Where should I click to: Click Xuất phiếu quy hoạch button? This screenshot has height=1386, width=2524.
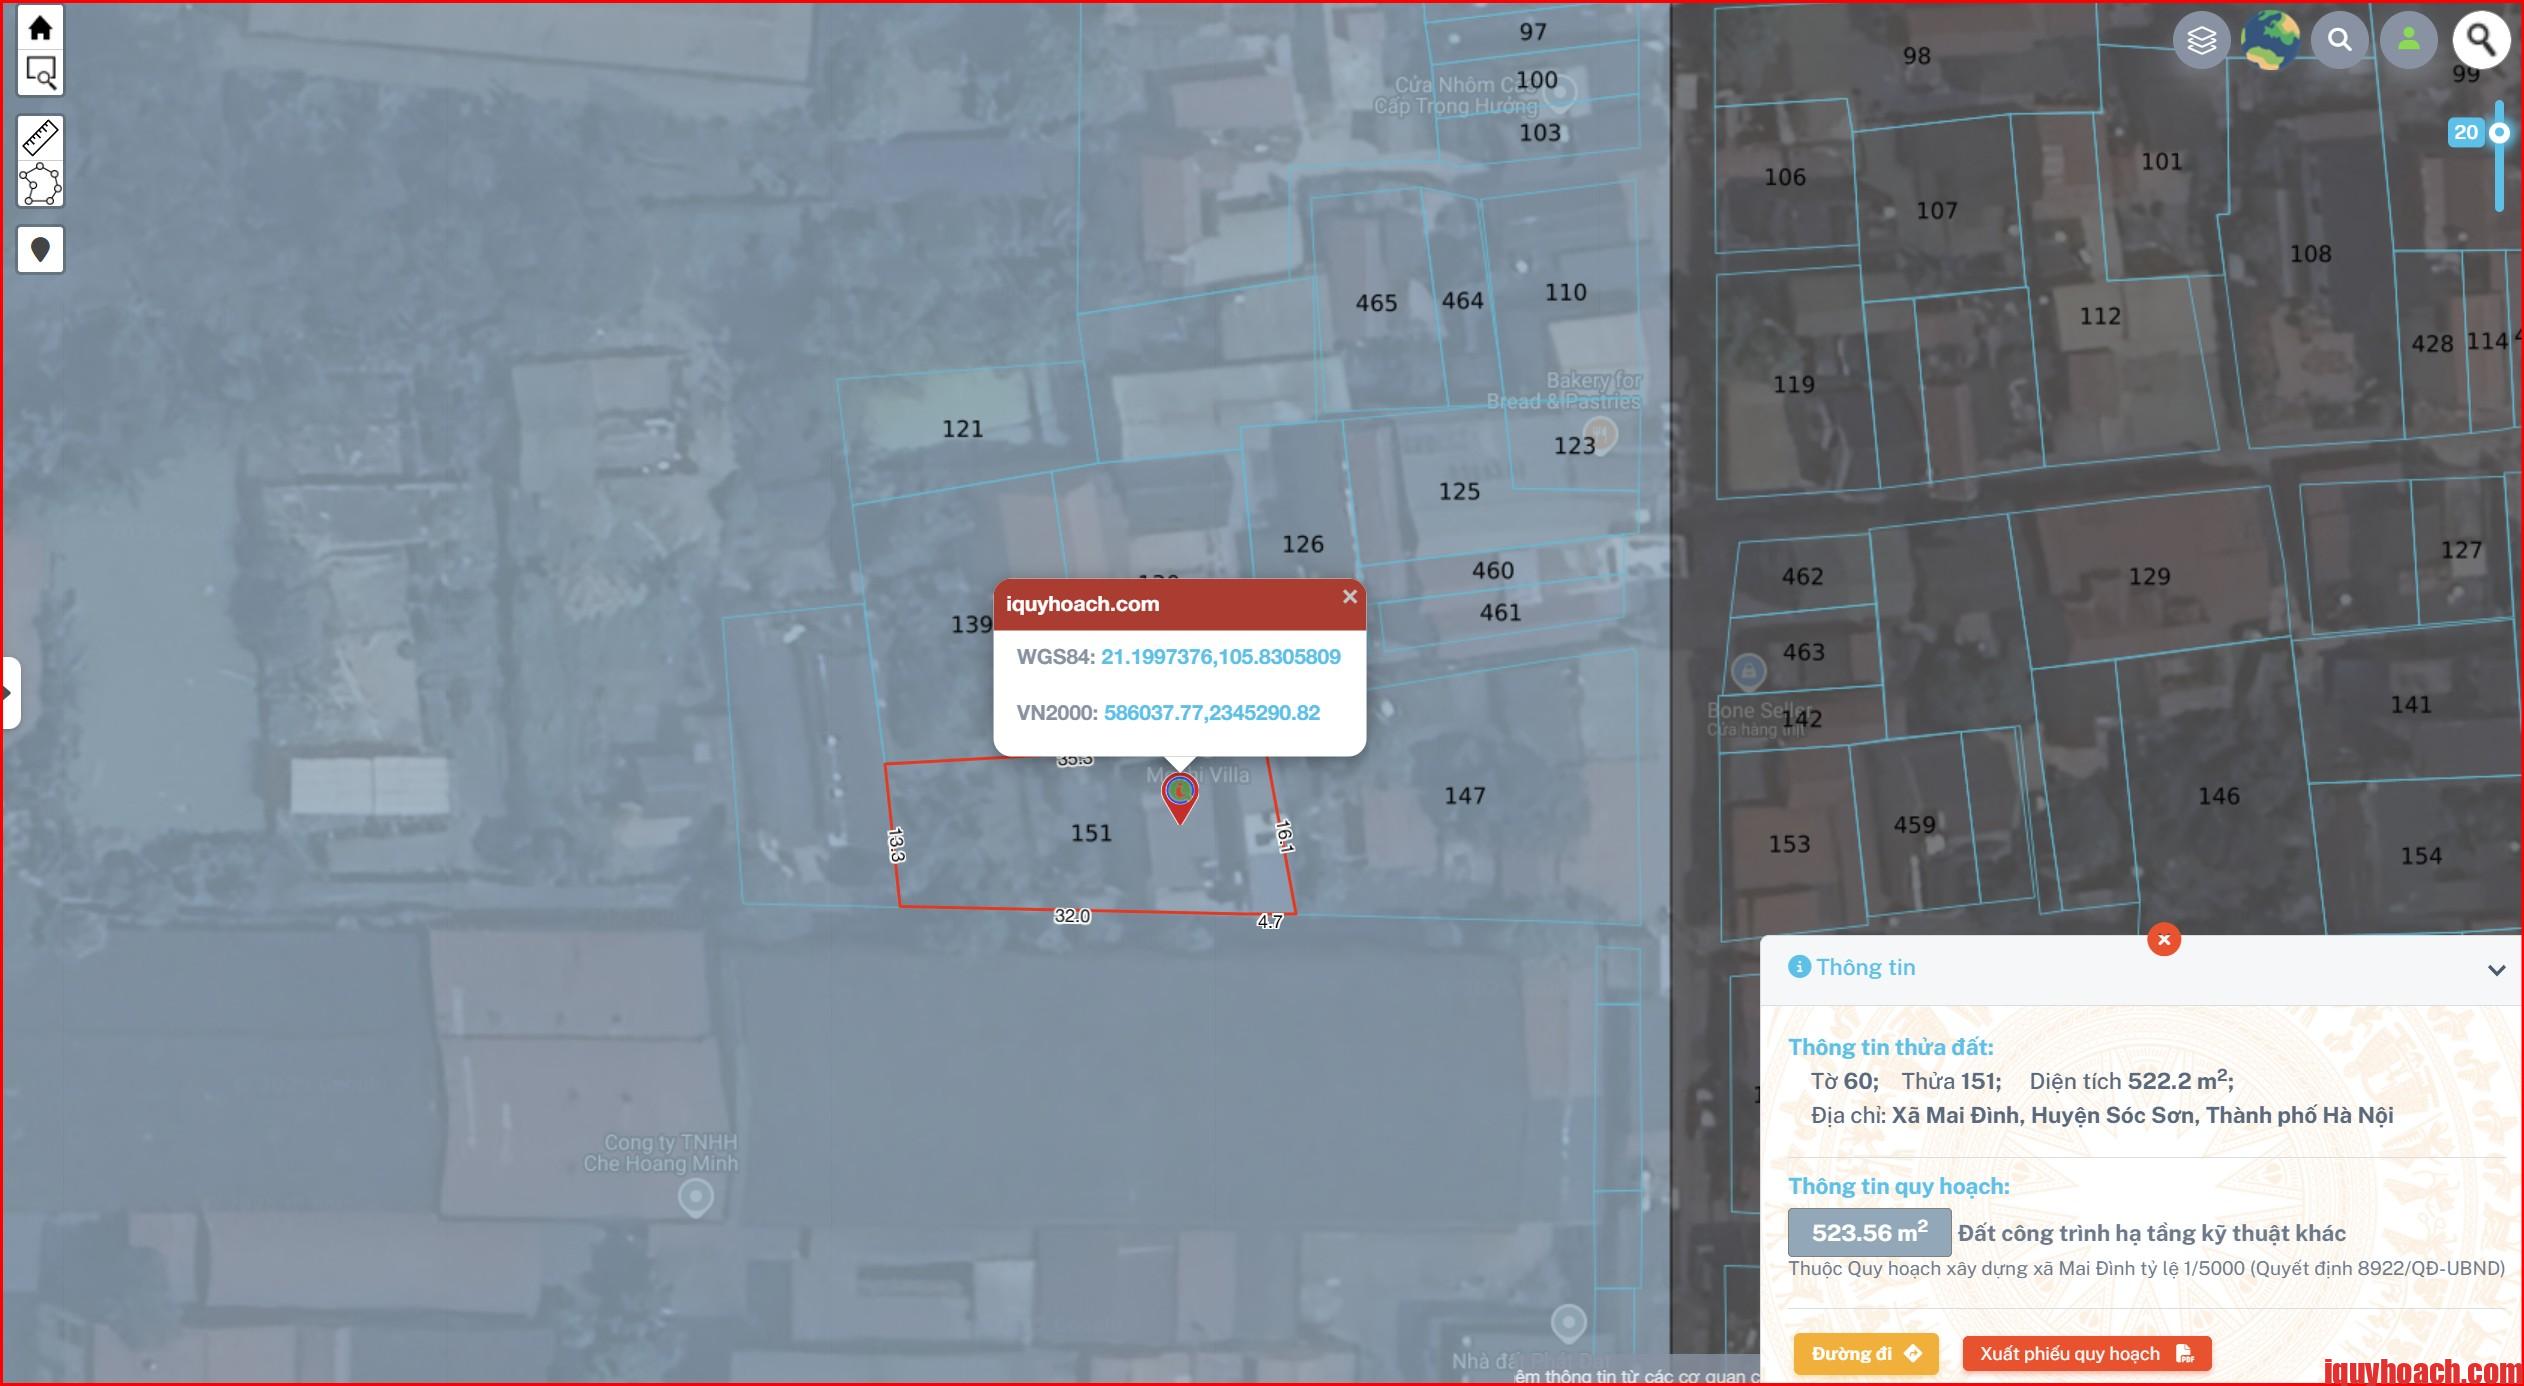(x=2086, y=1354)
